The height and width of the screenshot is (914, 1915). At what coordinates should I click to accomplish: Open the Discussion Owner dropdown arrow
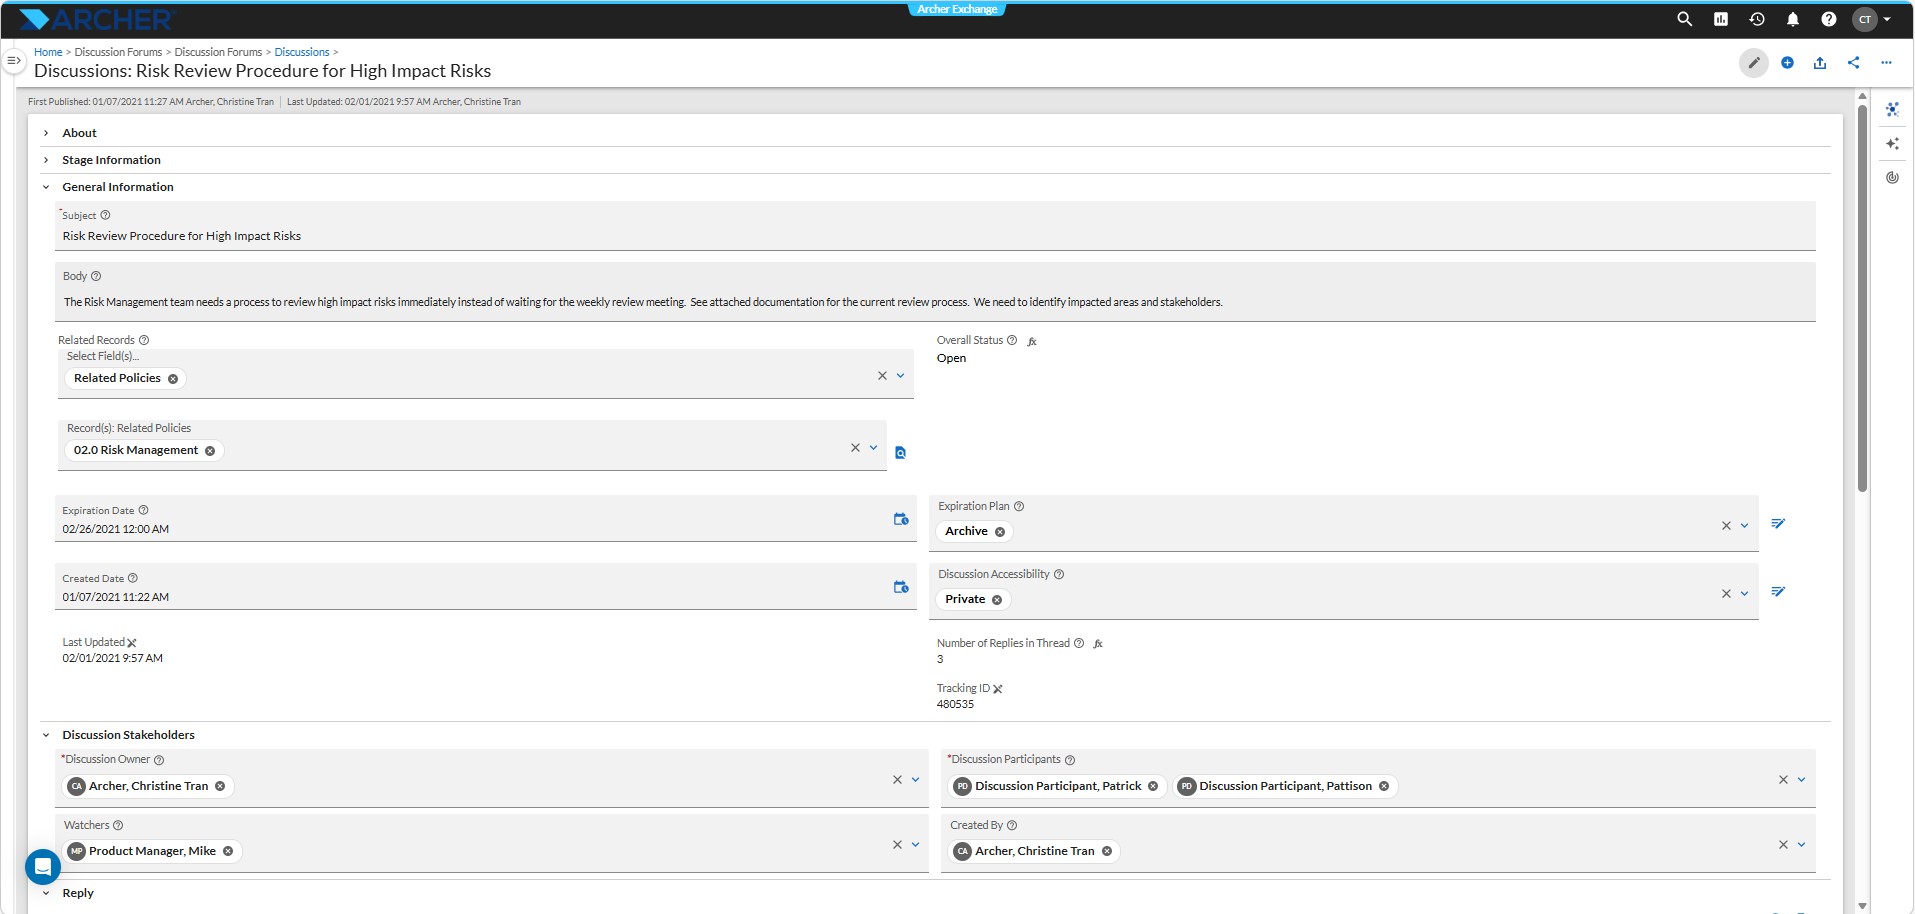pyautogui.click(x=916, y=780)
